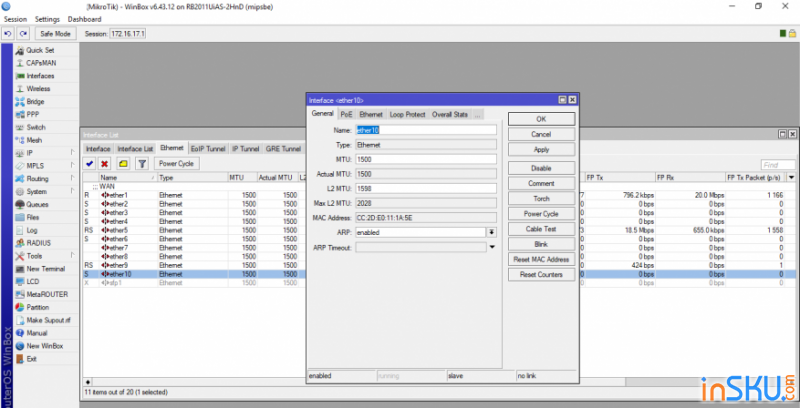Click the filter funnel icon
The height and width of the screenshot is (408, 800).
[x=142, y=164]
